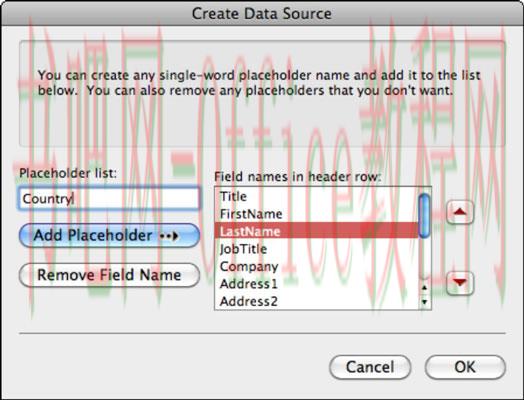The height and width of the screenshot is (400, 524).
Task: Click into the Placeholder list text field
Action: [109, 198]
